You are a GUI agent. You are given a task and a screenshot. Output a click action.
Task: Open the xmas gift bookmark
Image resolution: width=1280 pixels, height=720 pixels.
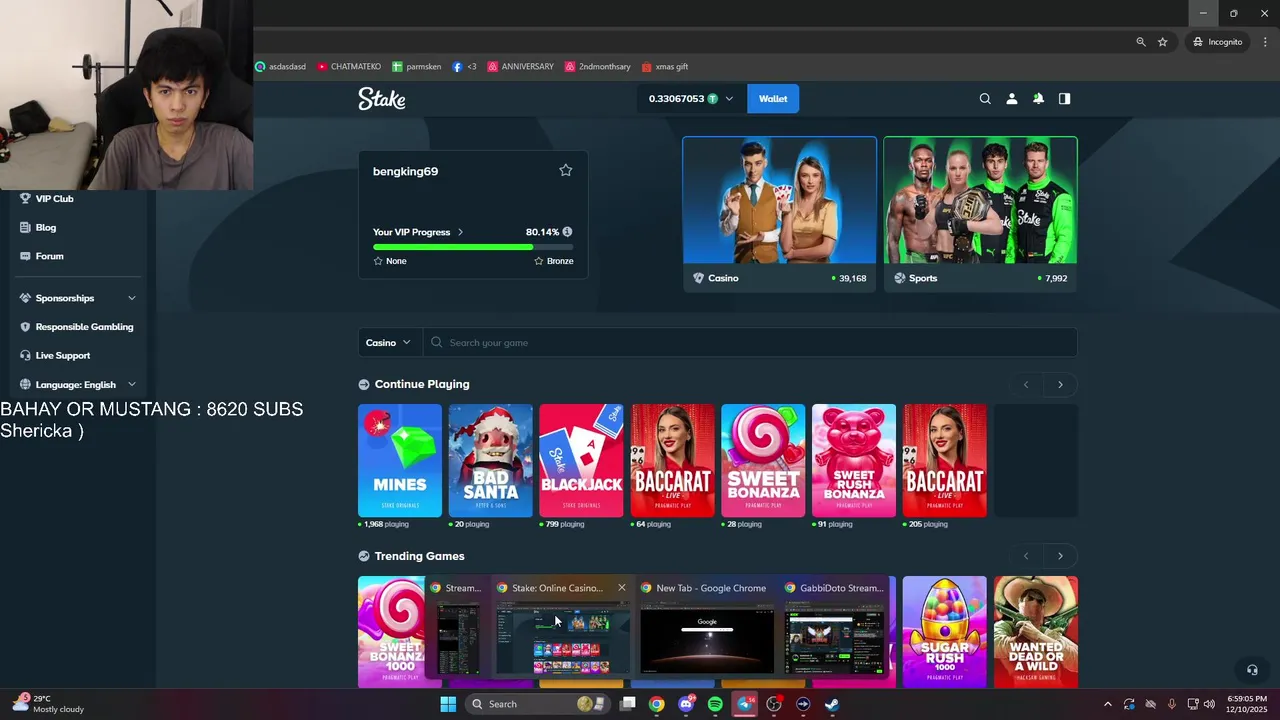point(664,67)
